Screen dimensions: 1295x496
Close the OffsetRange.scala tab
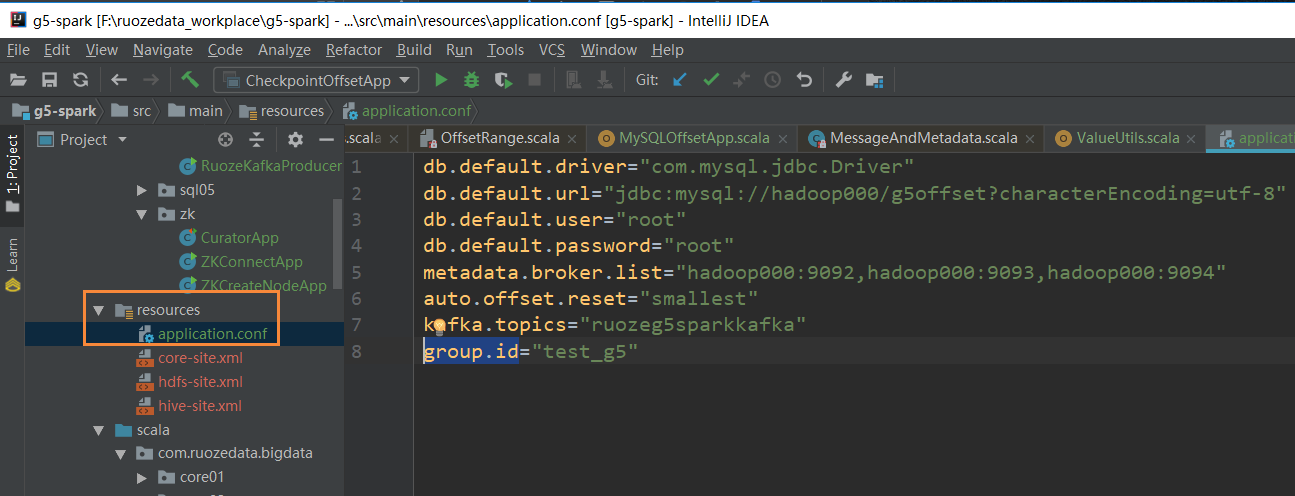coord(572,139)
